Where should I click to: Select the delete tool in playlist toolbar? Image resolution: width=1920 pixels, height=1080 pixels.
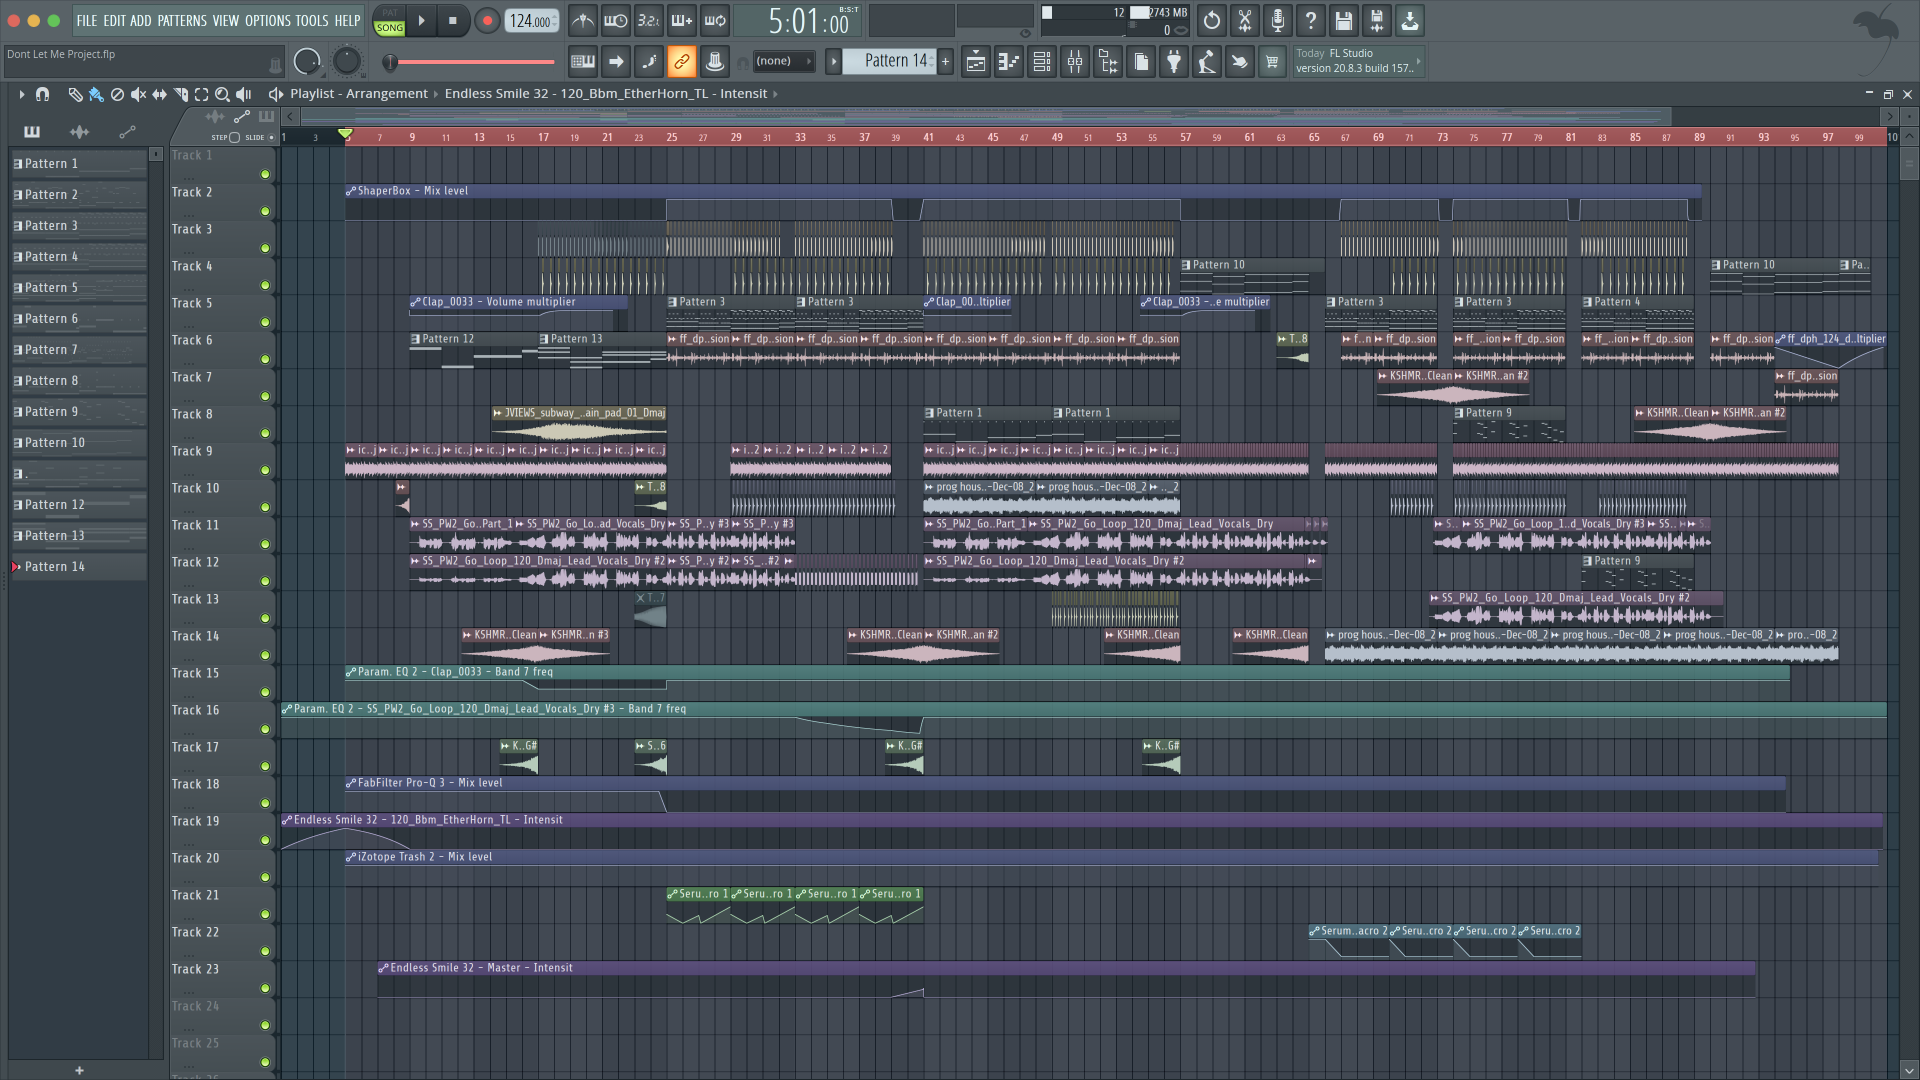[x=117, y=94]
